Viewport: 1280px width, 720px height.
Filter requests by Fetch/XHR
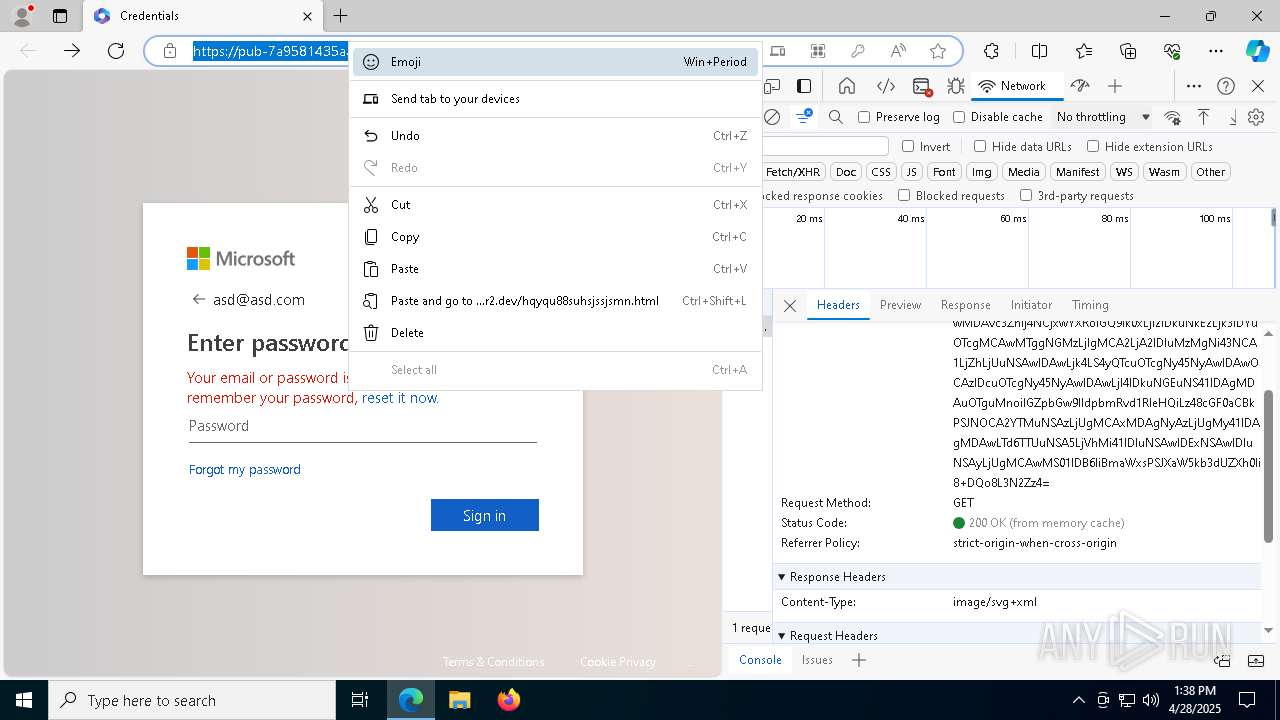point(792,172)
